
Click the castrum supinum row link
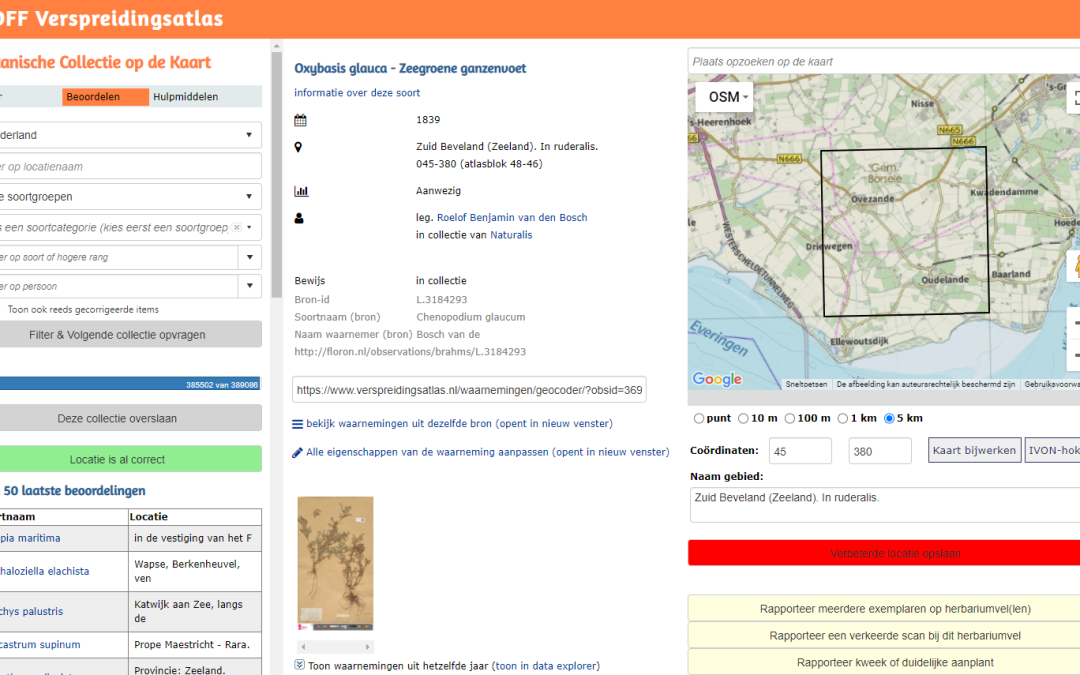pyautogui.click(x=40, y=645)
